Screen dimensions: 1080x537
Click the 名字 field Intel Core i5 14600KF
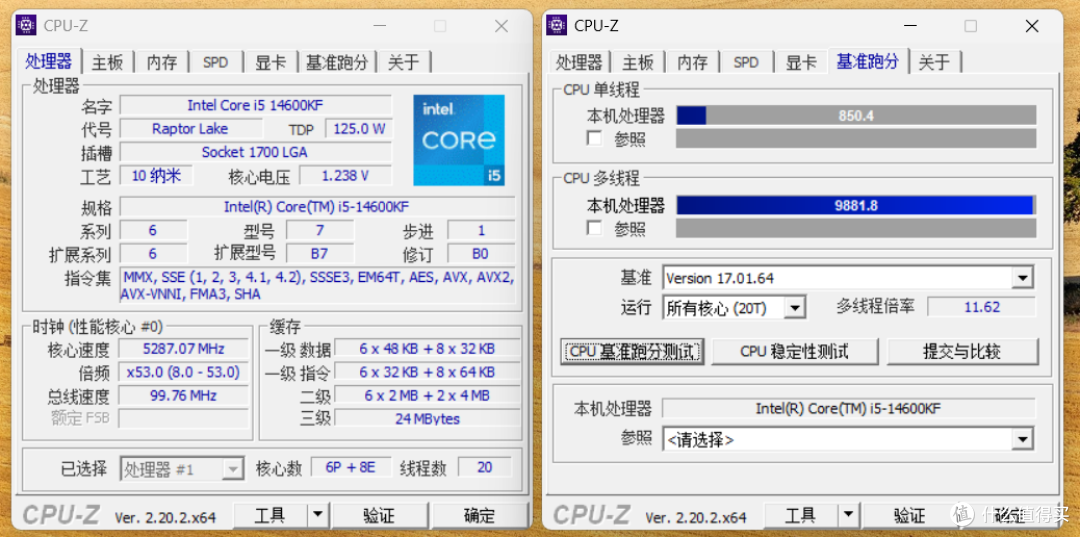pos(256,105)
